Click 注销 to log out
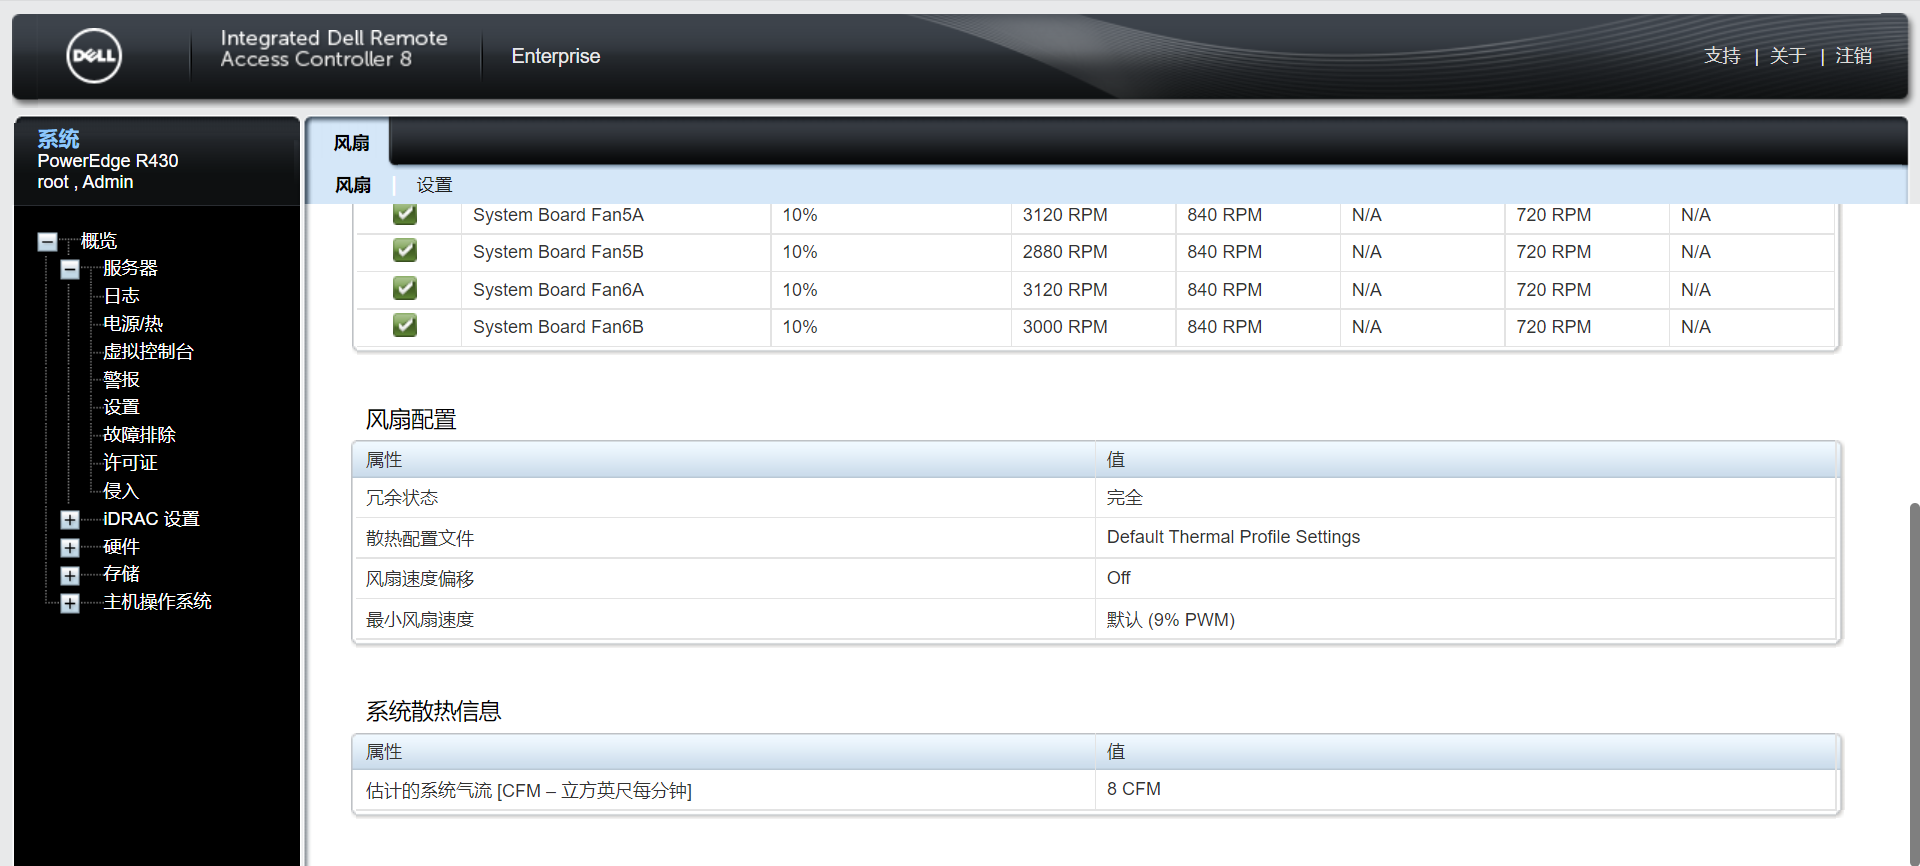Viewport: 1920px width, 866px height. 1853,56
